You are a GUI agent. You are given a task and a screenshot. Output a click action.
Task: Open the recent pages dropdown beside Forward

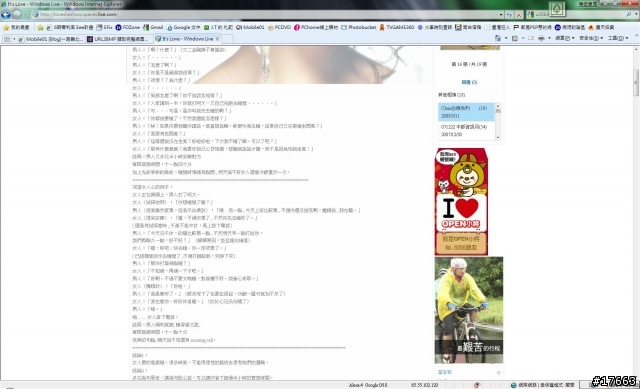coord(25,15)
